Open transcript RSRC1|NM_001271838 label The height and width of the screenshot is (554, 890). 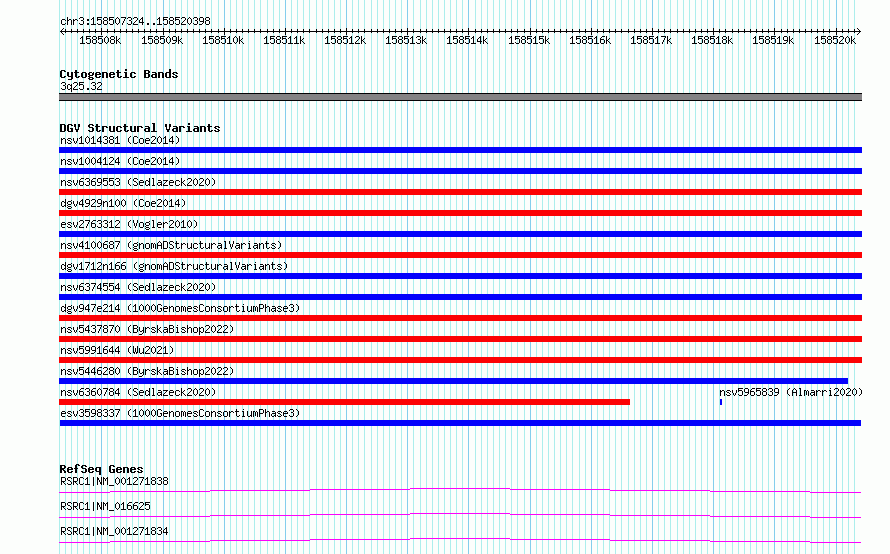point(114,481)
